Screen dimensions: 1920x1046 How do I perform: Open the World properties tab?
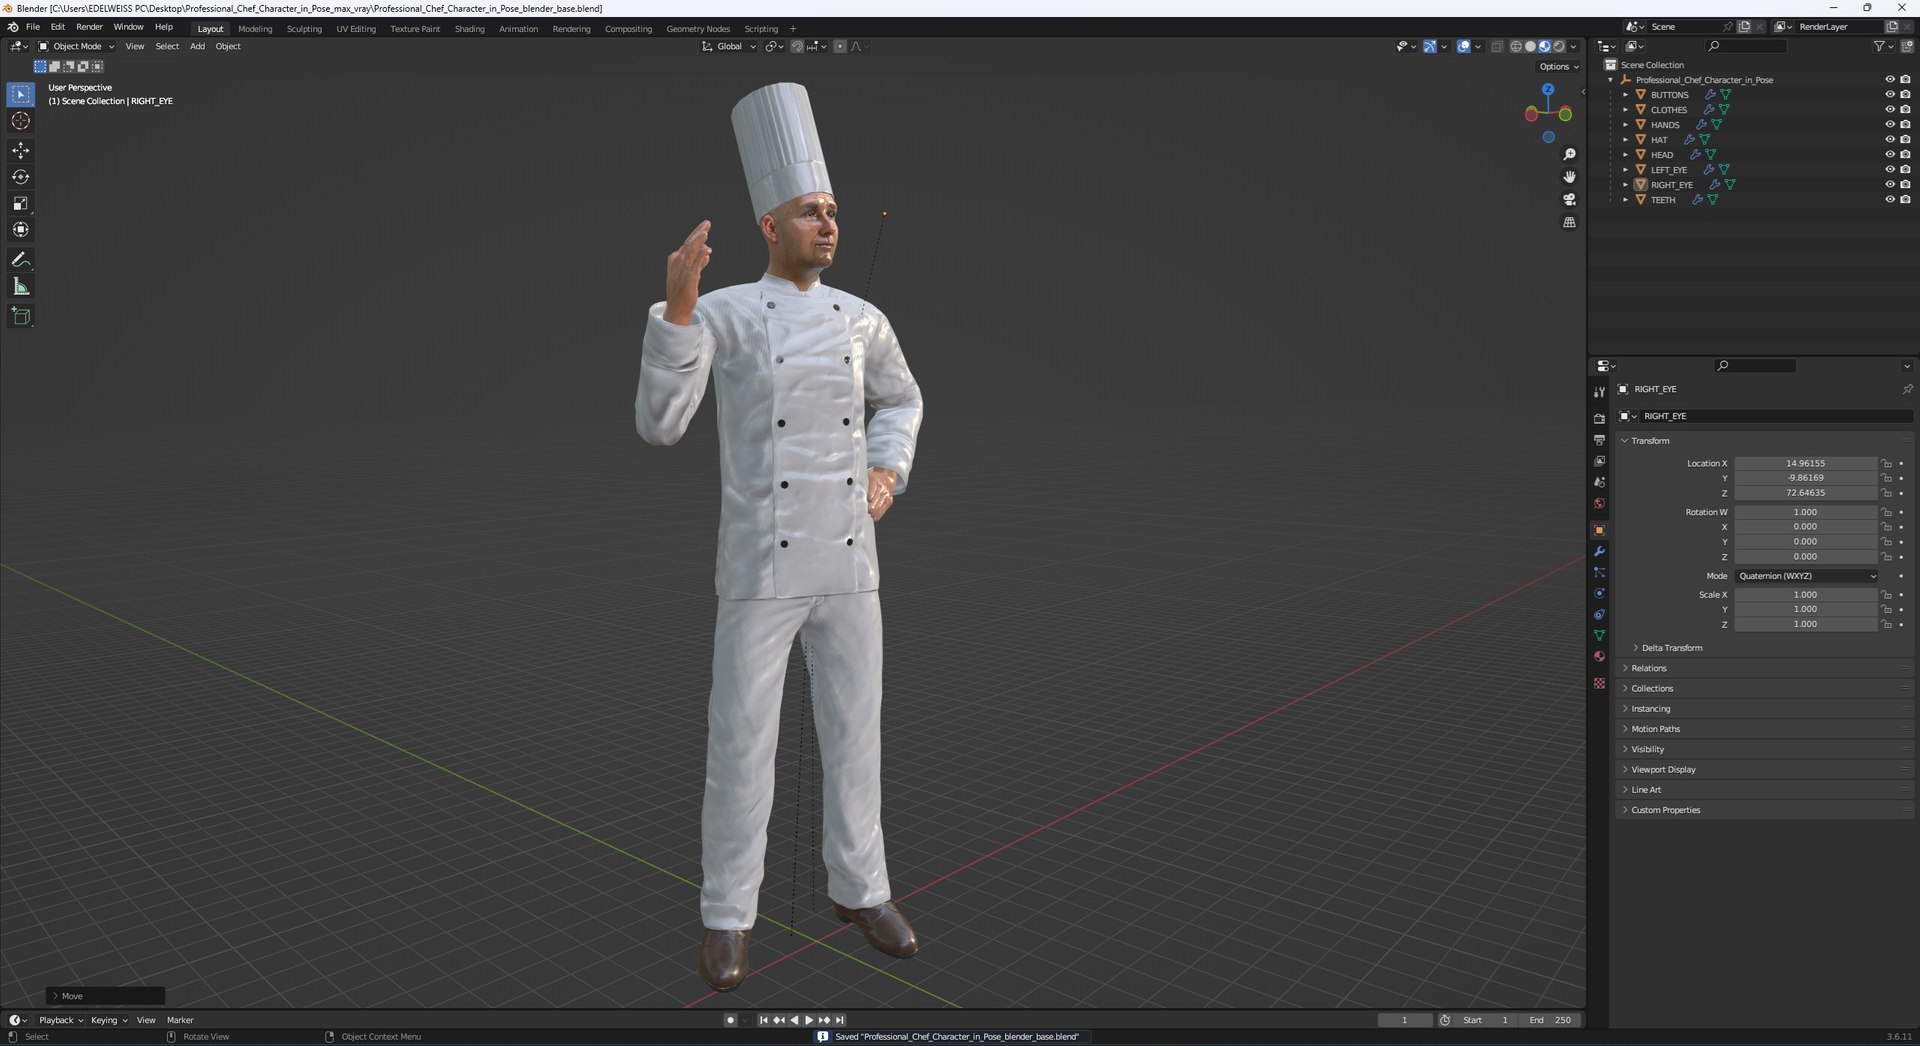point(1599,503)
